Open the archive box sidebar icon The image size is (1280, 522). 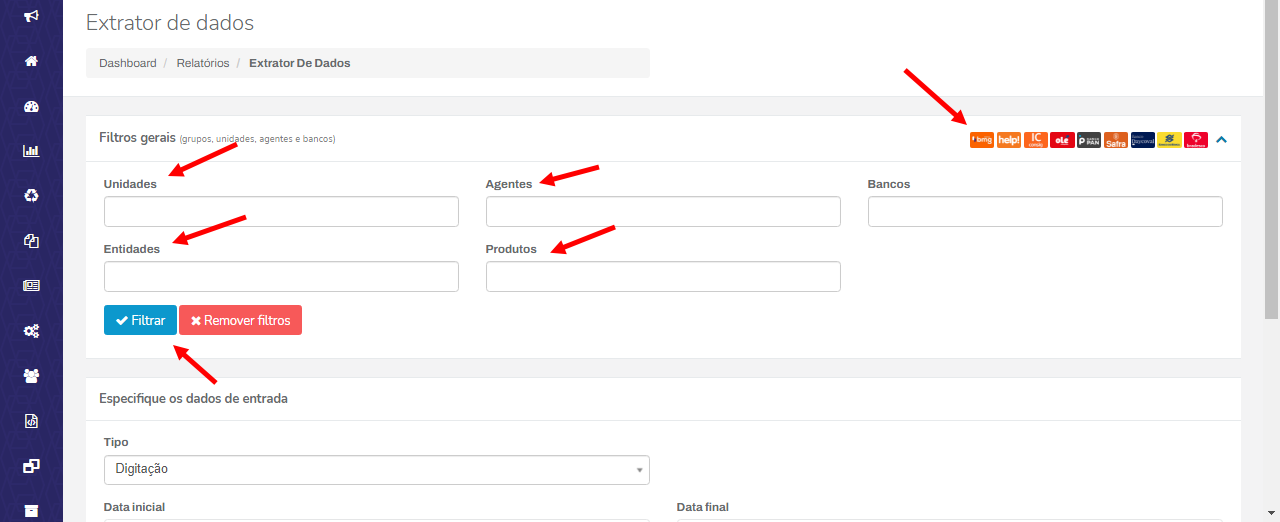coord(31,511)
